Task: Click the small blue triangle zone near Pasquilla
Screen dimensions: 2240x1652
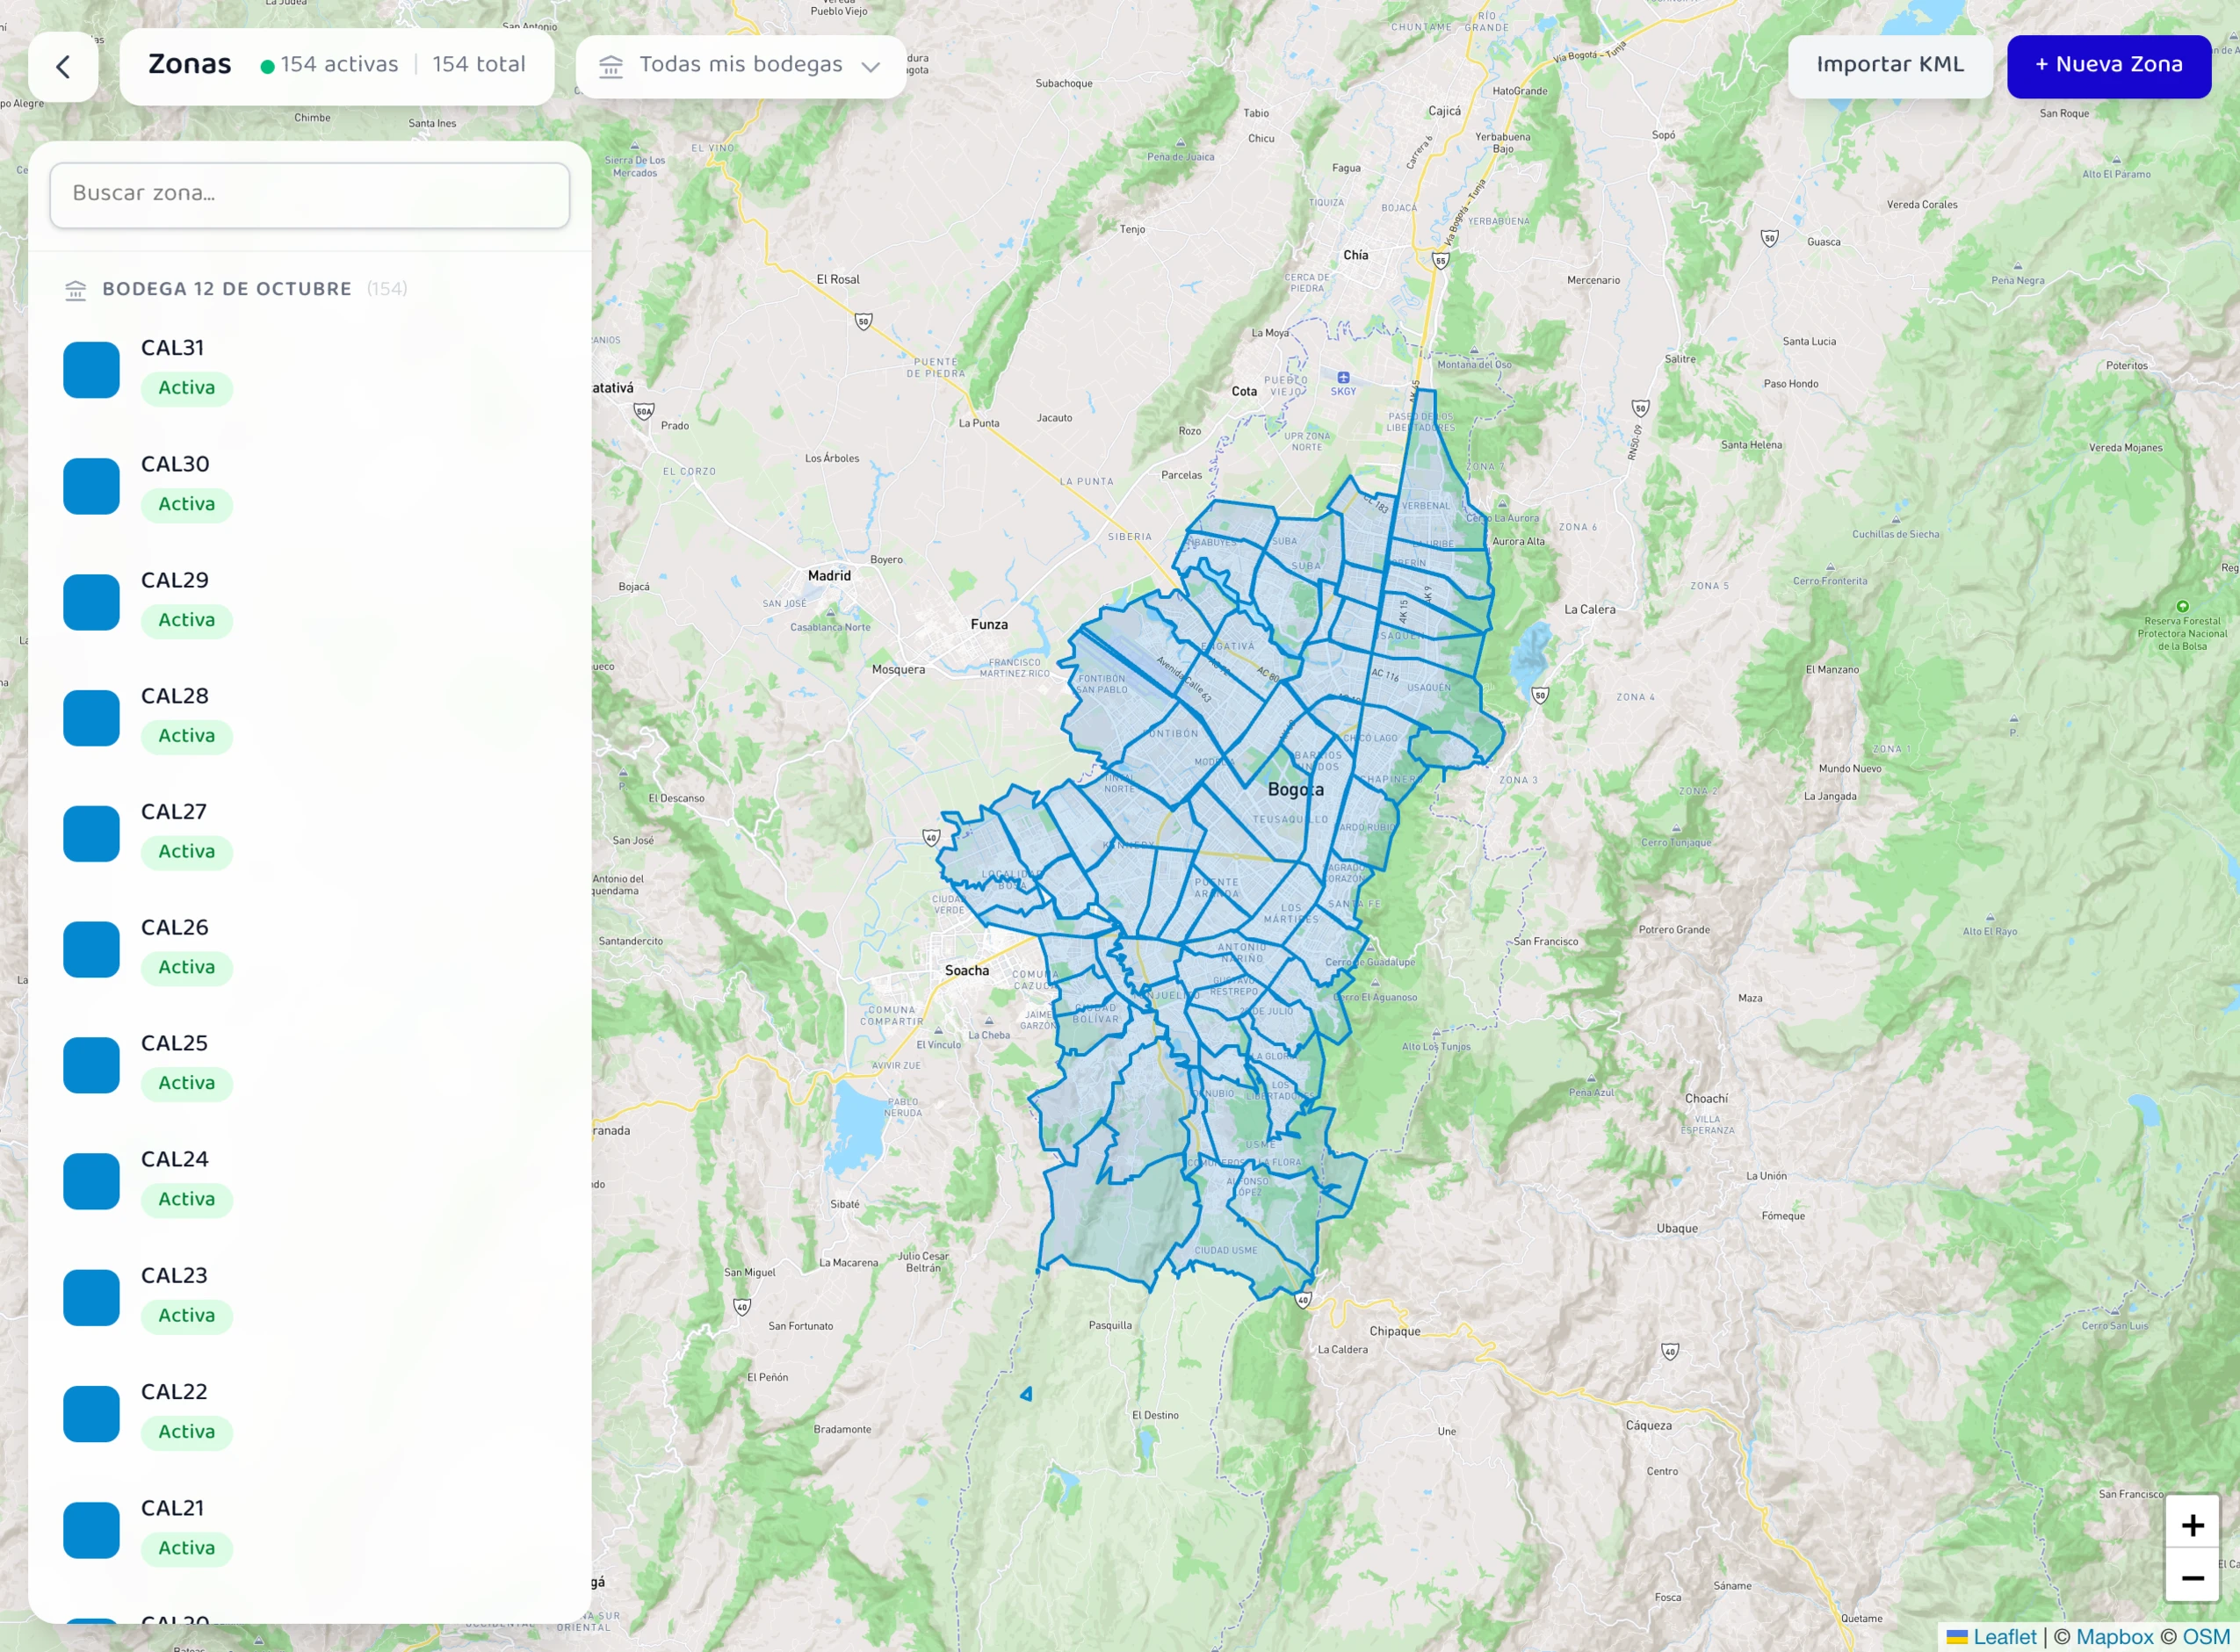Action: coord(1026,1394)
